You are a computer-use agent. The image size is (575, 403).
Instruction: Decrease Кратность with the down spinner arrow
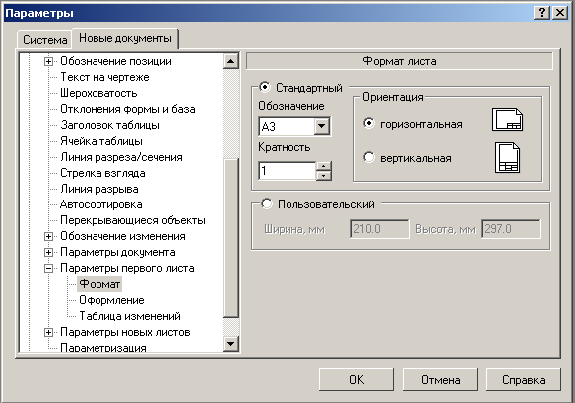click(x=323, y=176)
